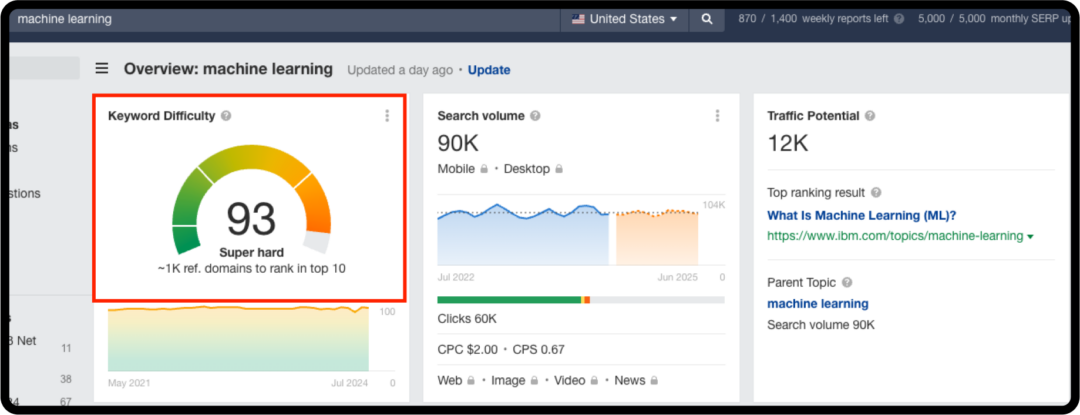Click the locked Mobile volume option

(463, 169)
